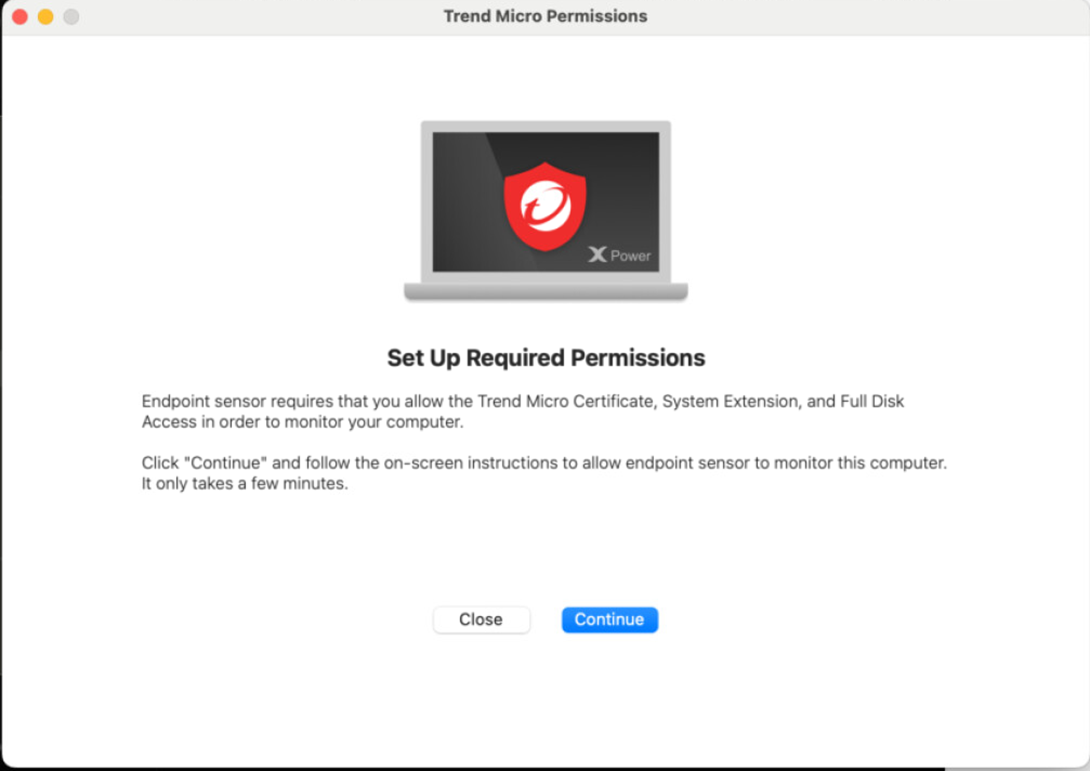Click the laptop illustration's gray base
This screenshot has height=771, width=1090.
pos(546,292)
